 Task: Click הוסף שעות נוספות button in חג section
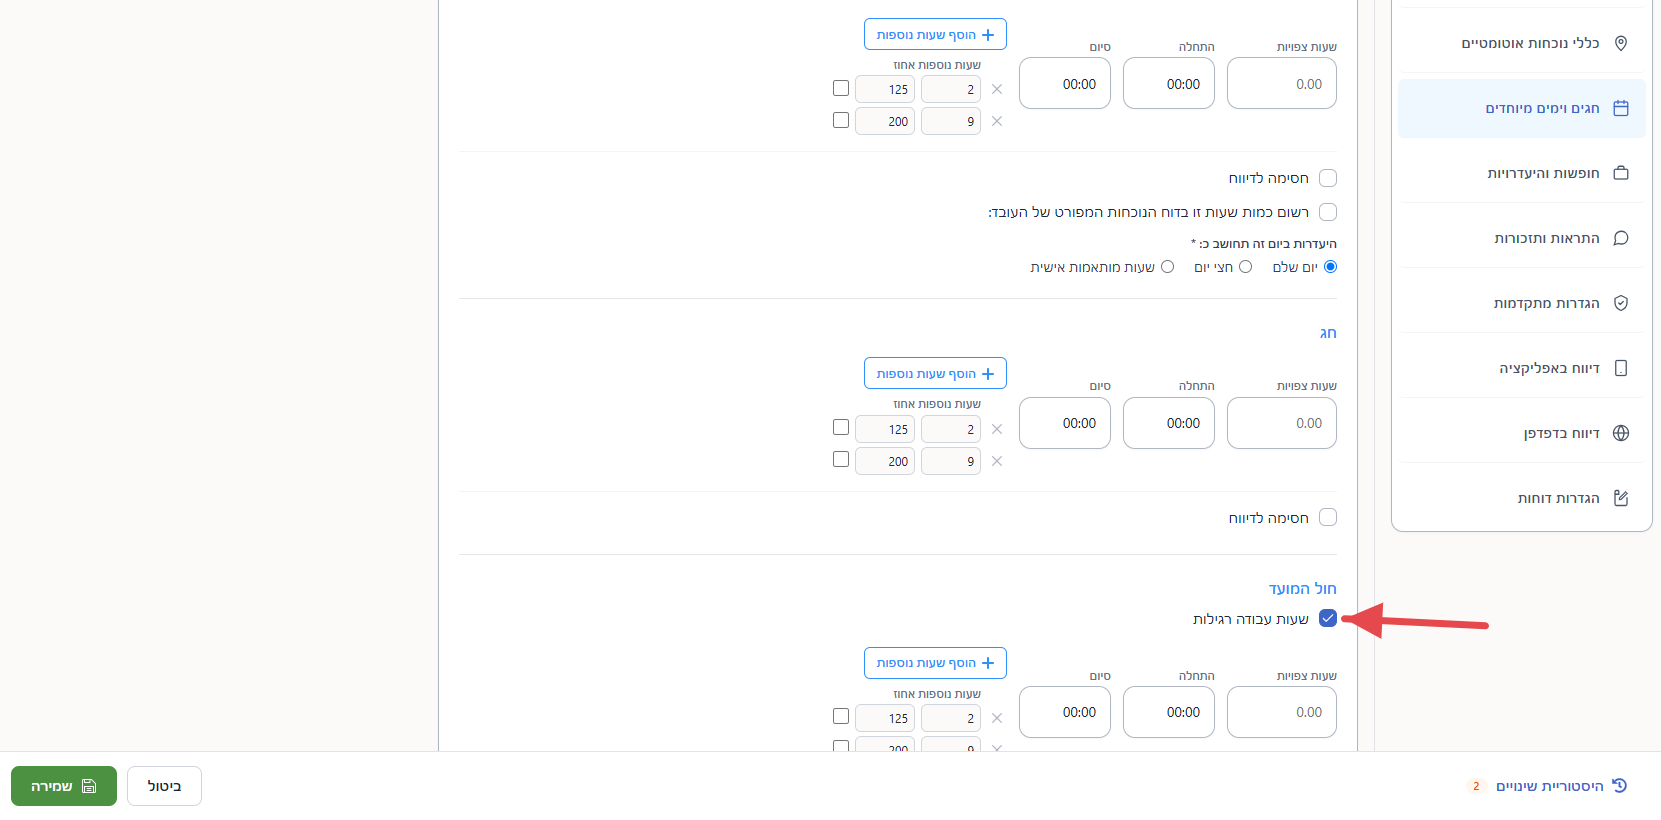935,373
